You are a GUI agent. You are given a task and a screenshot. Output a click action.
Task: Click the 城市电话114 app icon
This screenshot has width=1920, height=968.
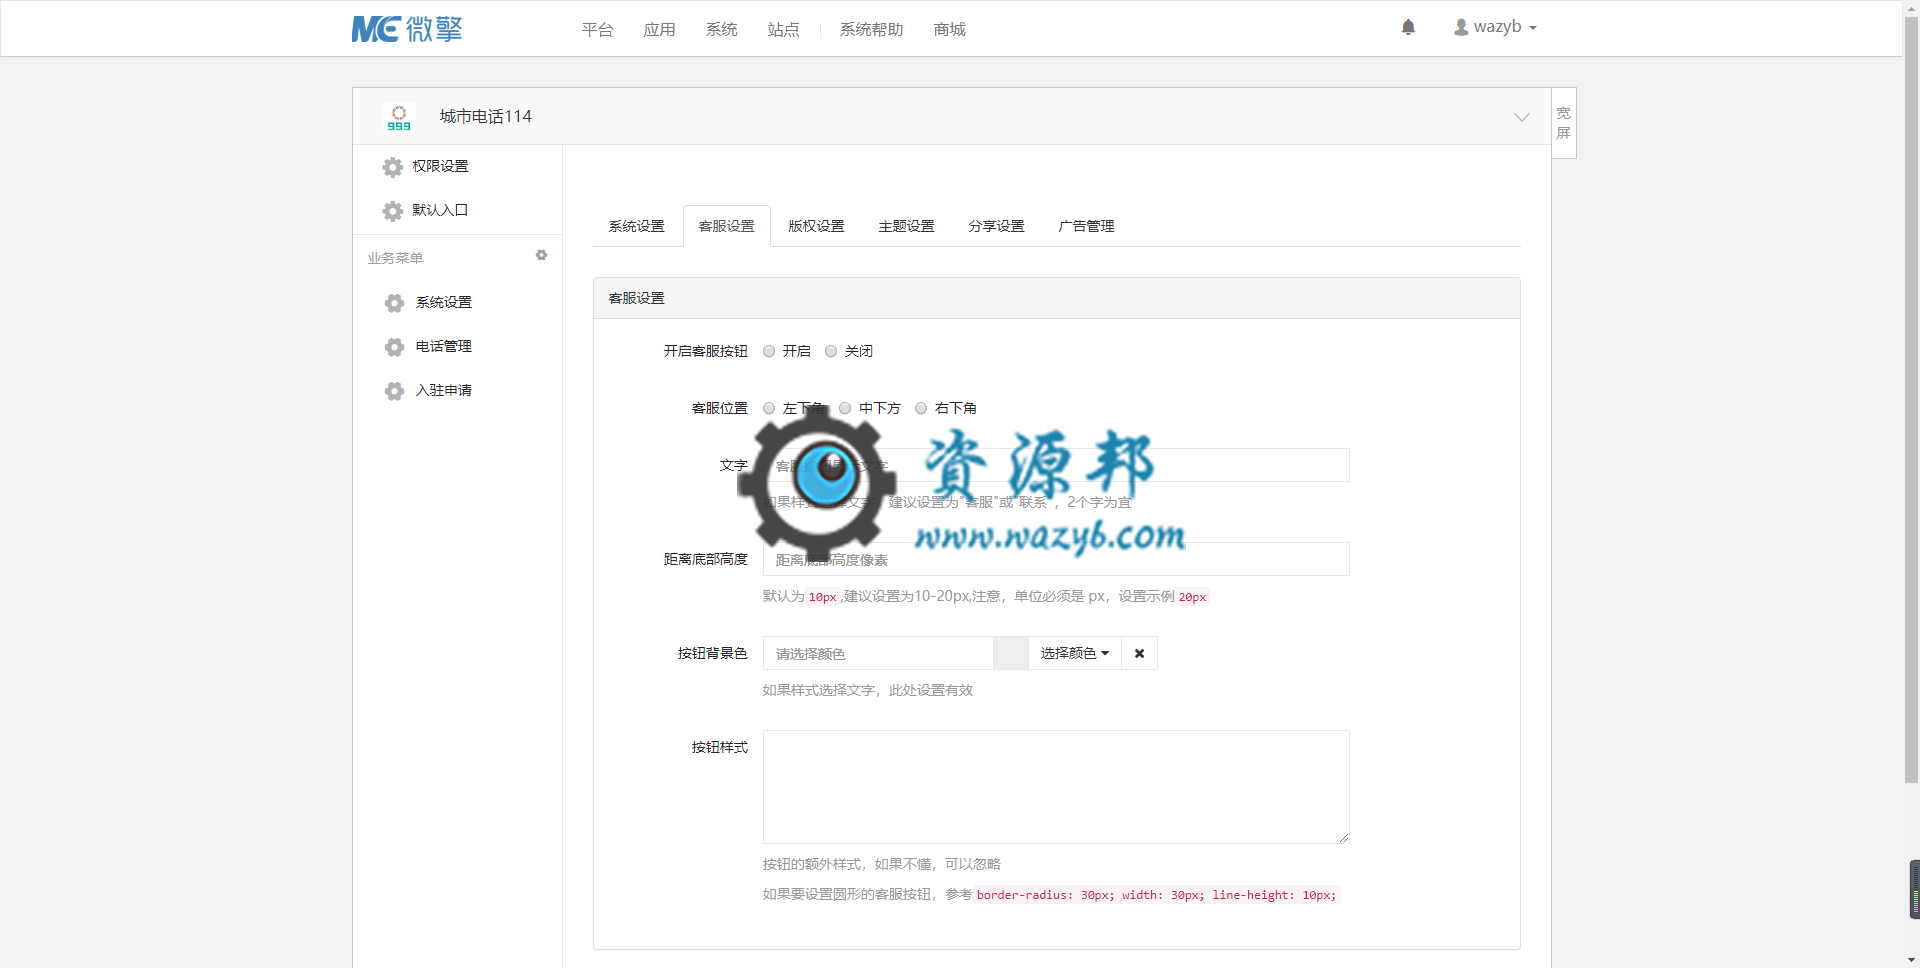(x=399, y=117)
